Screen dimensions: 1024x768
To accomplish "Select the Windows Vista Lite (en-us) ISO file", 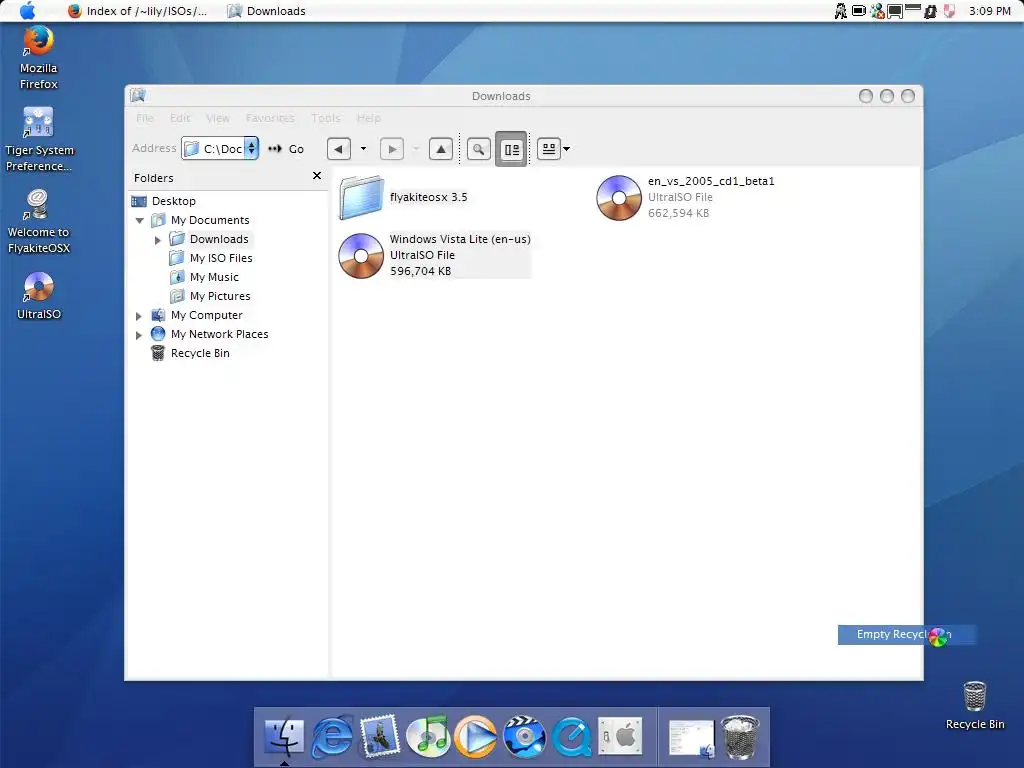I will [434, 255].
